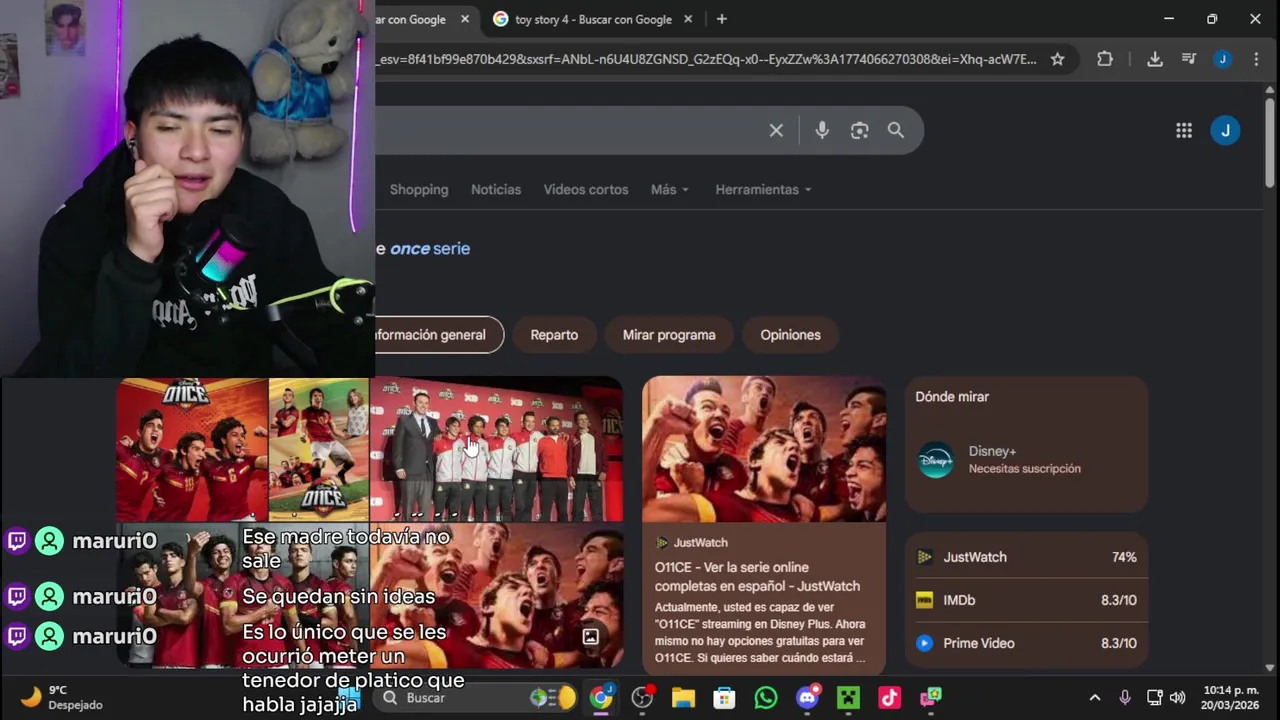Open Chrome profile J in toolbar
The height and width of the screenshot is (720, 1280).
(1223, 59)
